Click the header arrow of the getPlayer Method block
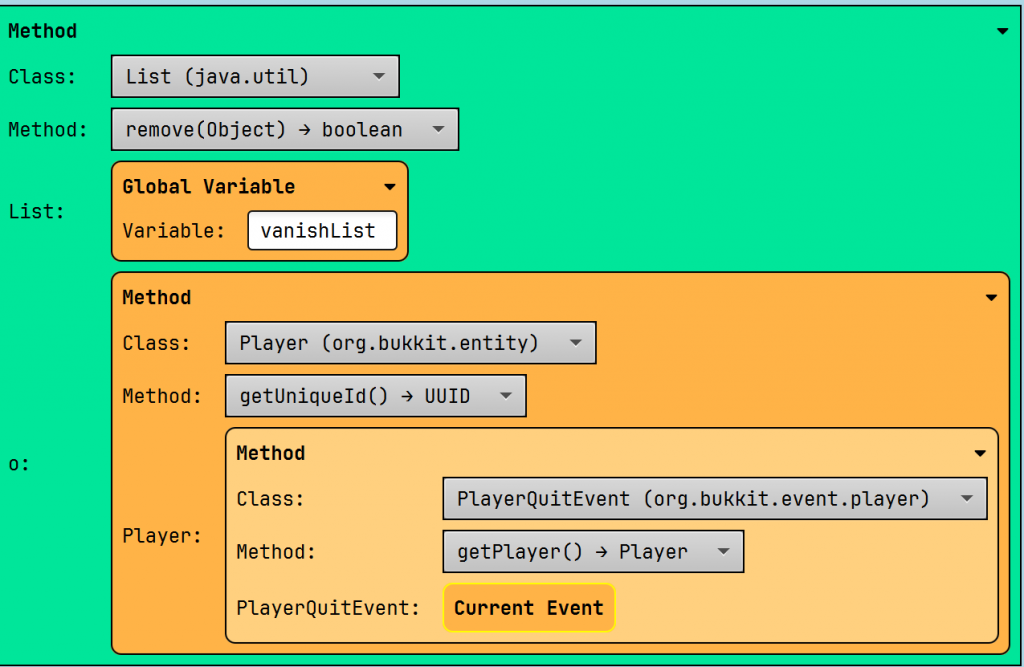This screenshot has width=1024, height=667. [980, 454]
